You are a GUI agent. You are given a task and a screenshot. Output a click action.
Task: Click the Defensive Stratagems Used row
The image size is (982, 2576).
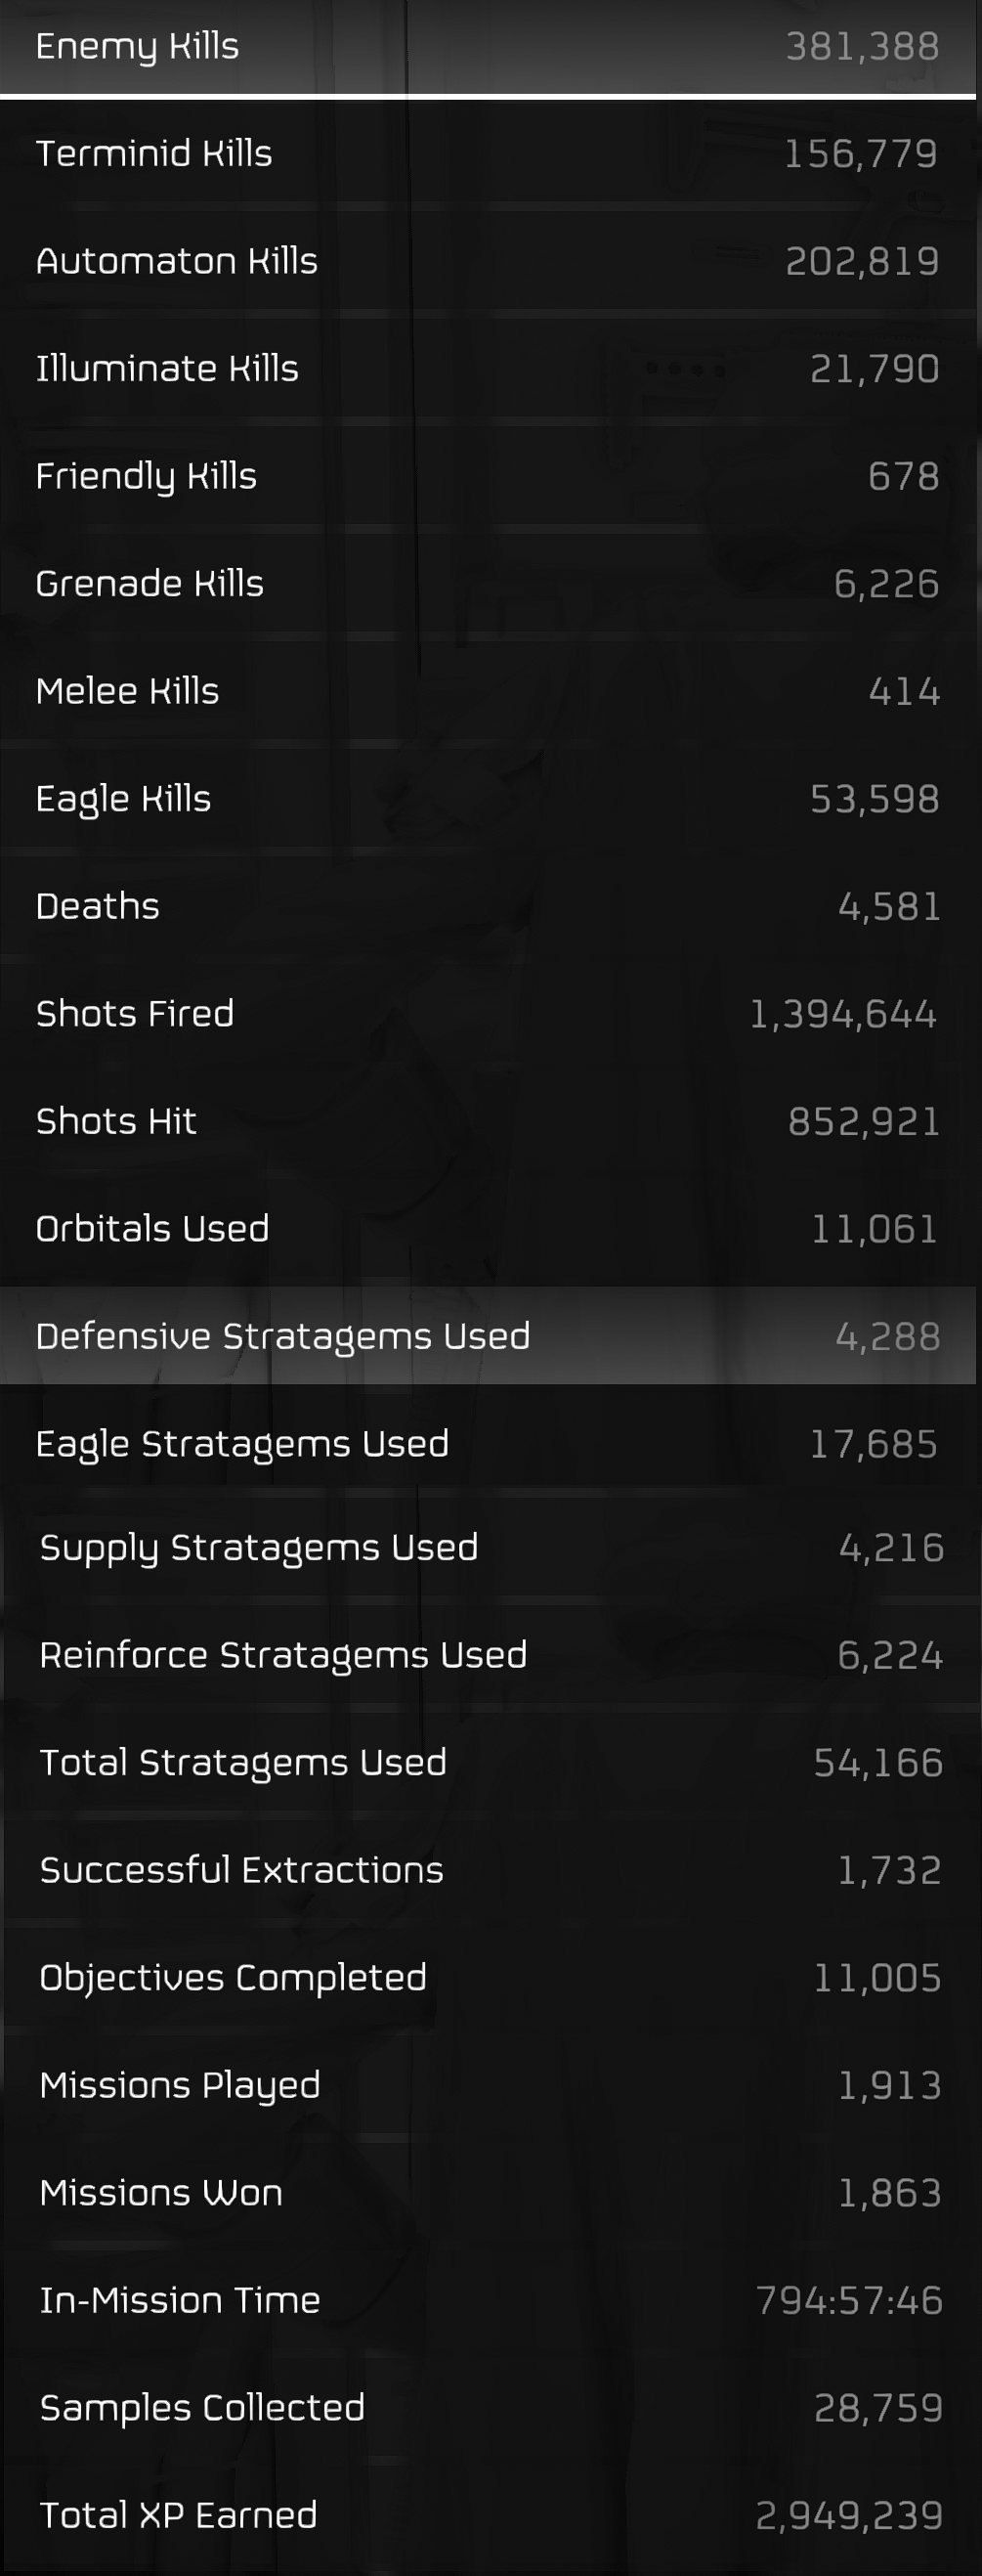(x=488, y=1336)
